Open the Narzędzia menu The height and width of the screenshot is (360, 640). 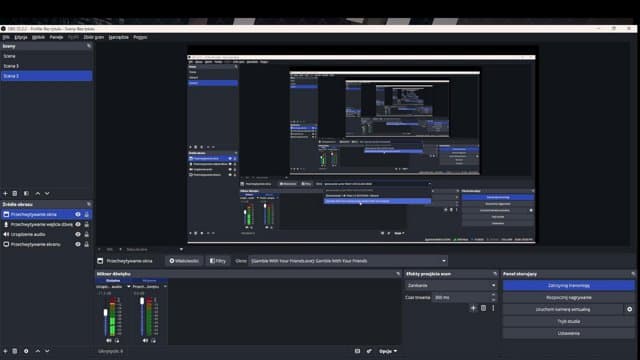click(x=118, y=37)
